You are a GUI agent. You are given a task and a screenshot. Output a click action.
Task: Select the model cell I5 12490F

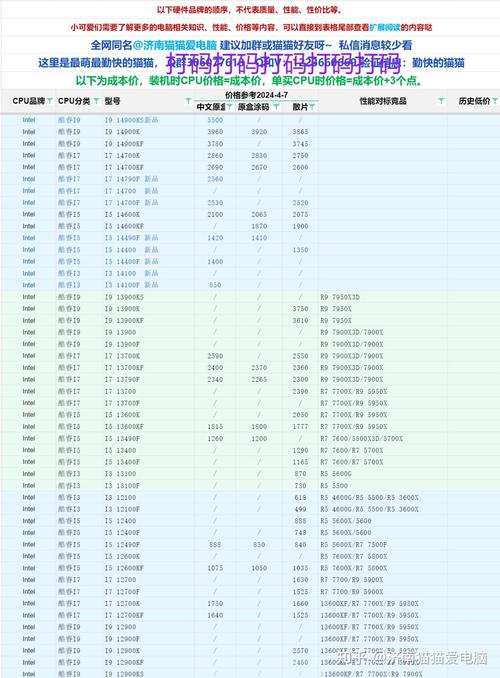pyautogui.click(x=122, y=544)
